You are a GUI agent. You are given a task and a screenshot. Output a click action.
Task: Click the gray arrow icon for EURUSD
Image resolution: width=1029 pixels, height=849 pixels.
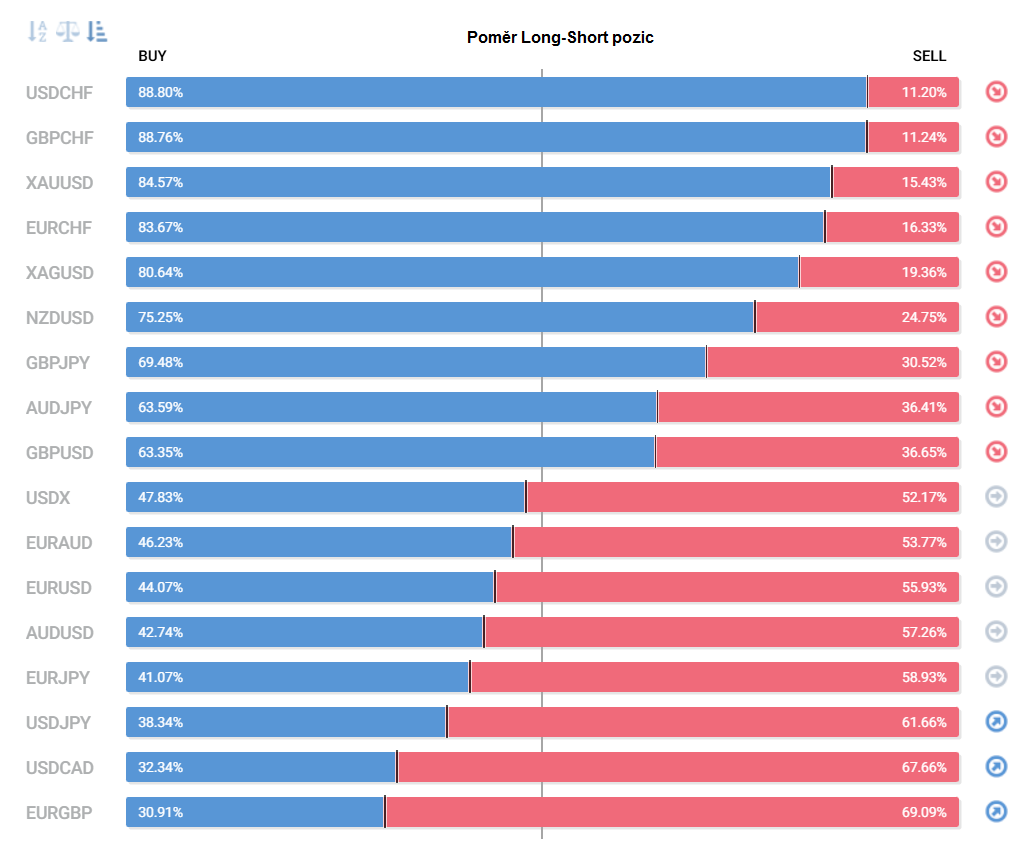click(996, 587)
